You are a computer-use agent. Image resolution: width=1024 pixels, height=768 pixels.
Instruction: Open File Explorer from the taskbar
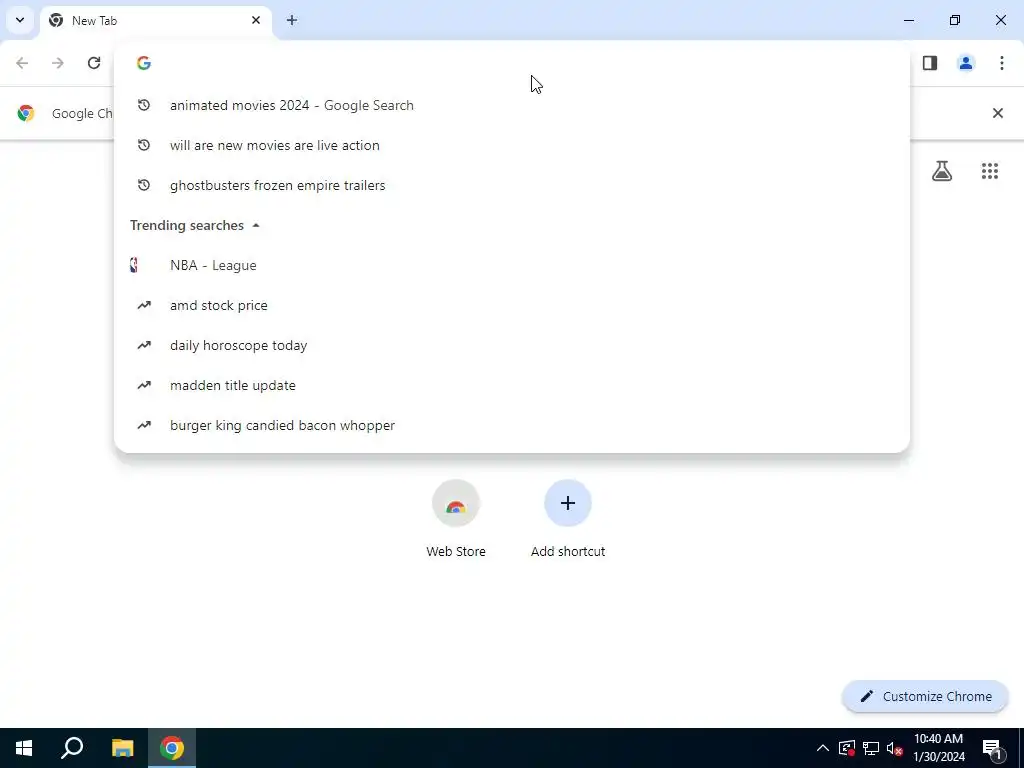point(122,748)
